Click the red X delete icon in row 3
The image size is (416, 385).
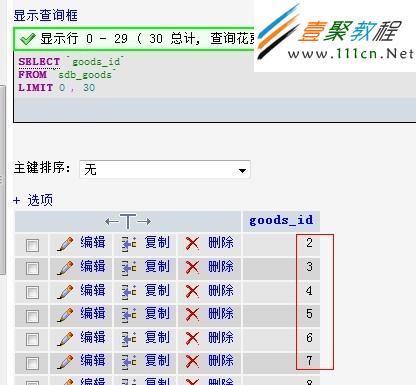[192, 268]
